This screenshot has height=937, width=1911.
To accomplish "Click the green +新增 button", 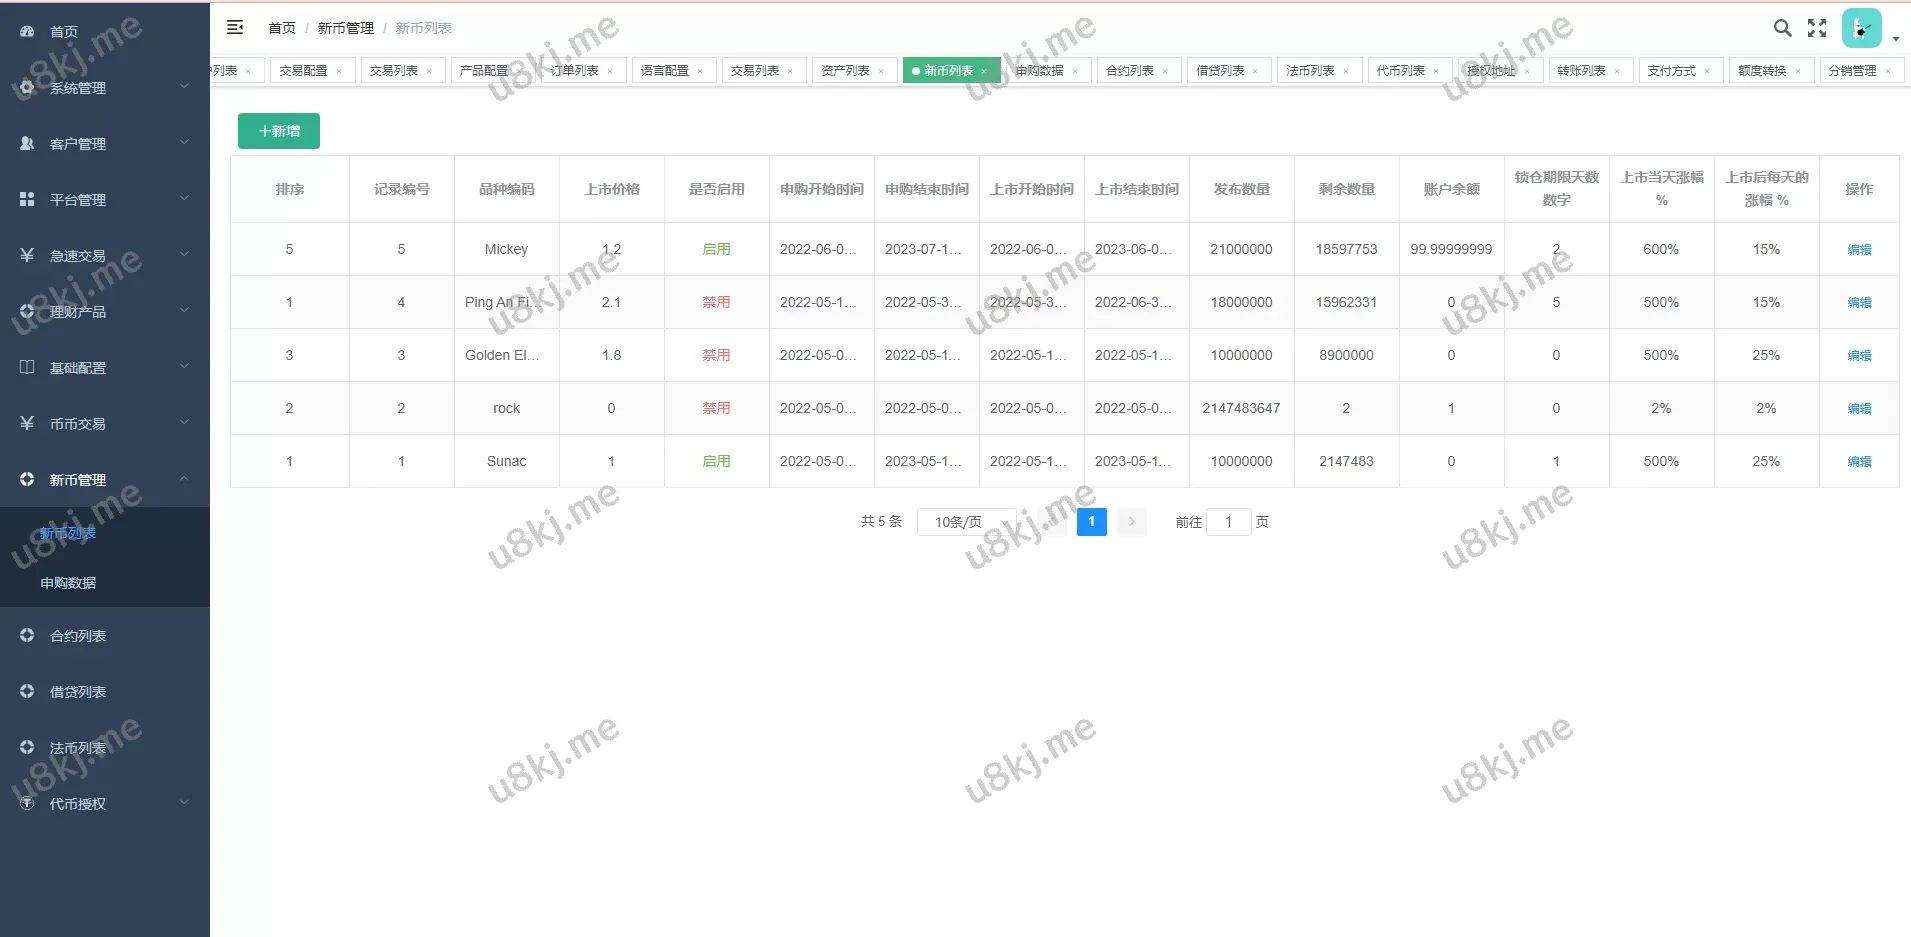I will click(x=279, y=131).
